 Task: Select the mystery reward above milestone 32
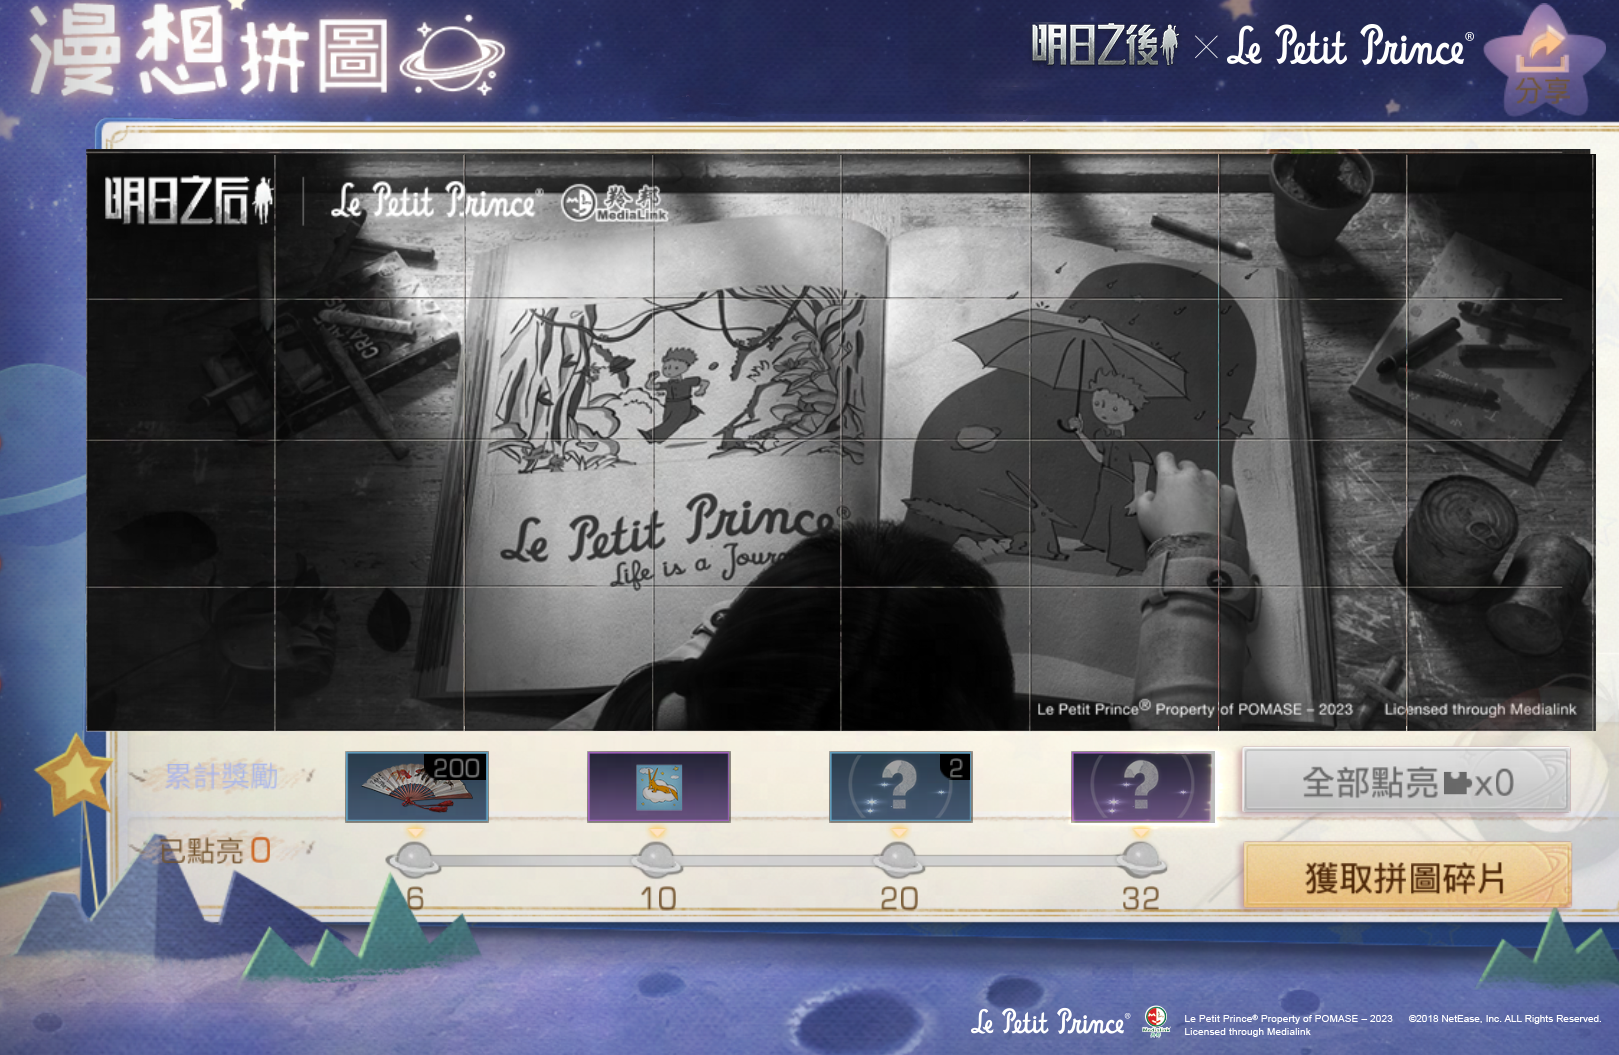[1142, 786]
